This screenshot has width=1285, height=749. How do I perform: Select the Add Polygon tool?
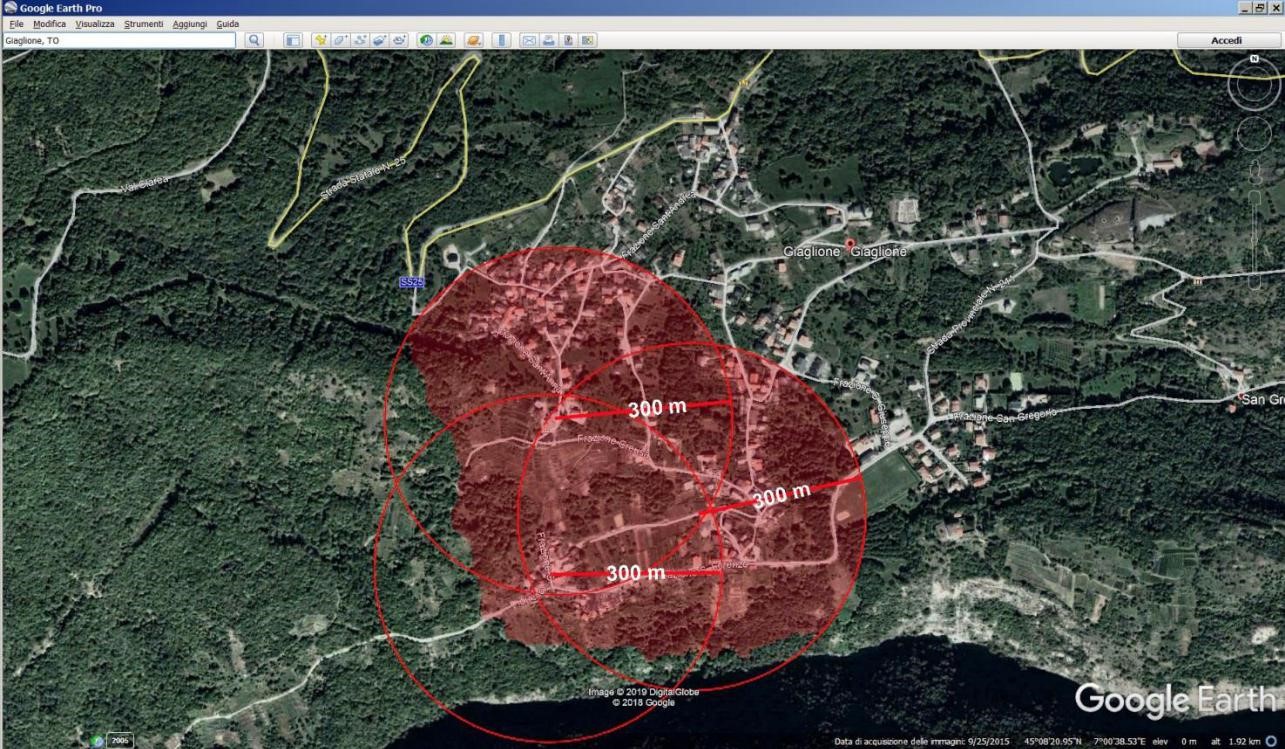341,40
